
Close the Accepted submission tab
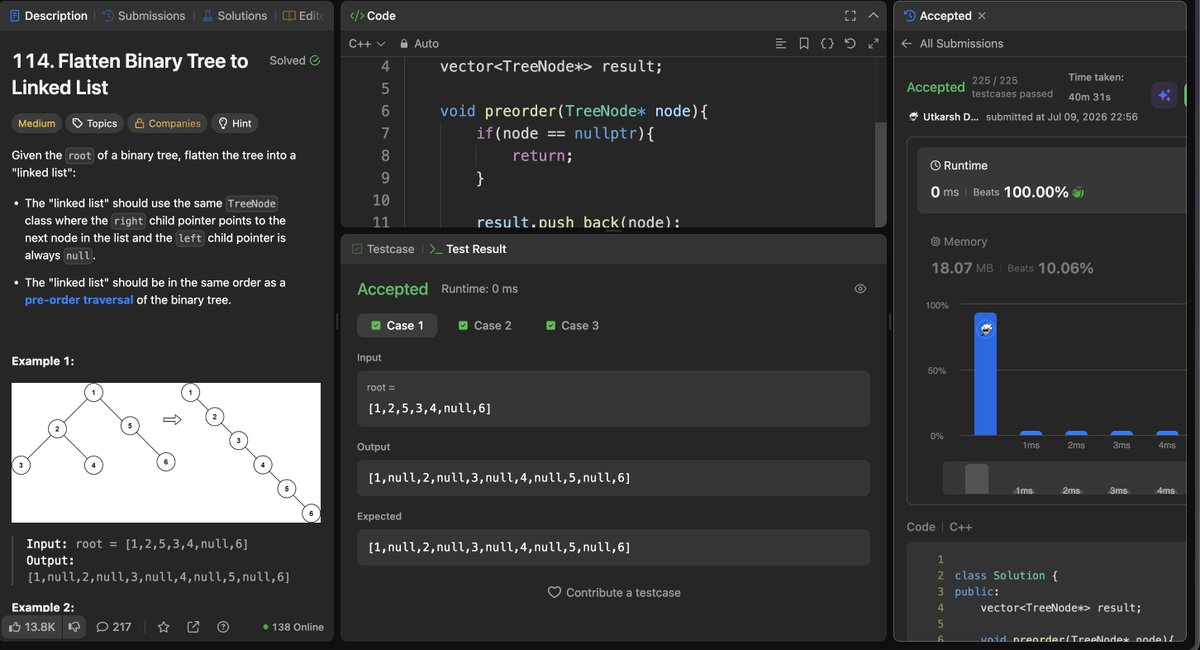pos(981,16)
